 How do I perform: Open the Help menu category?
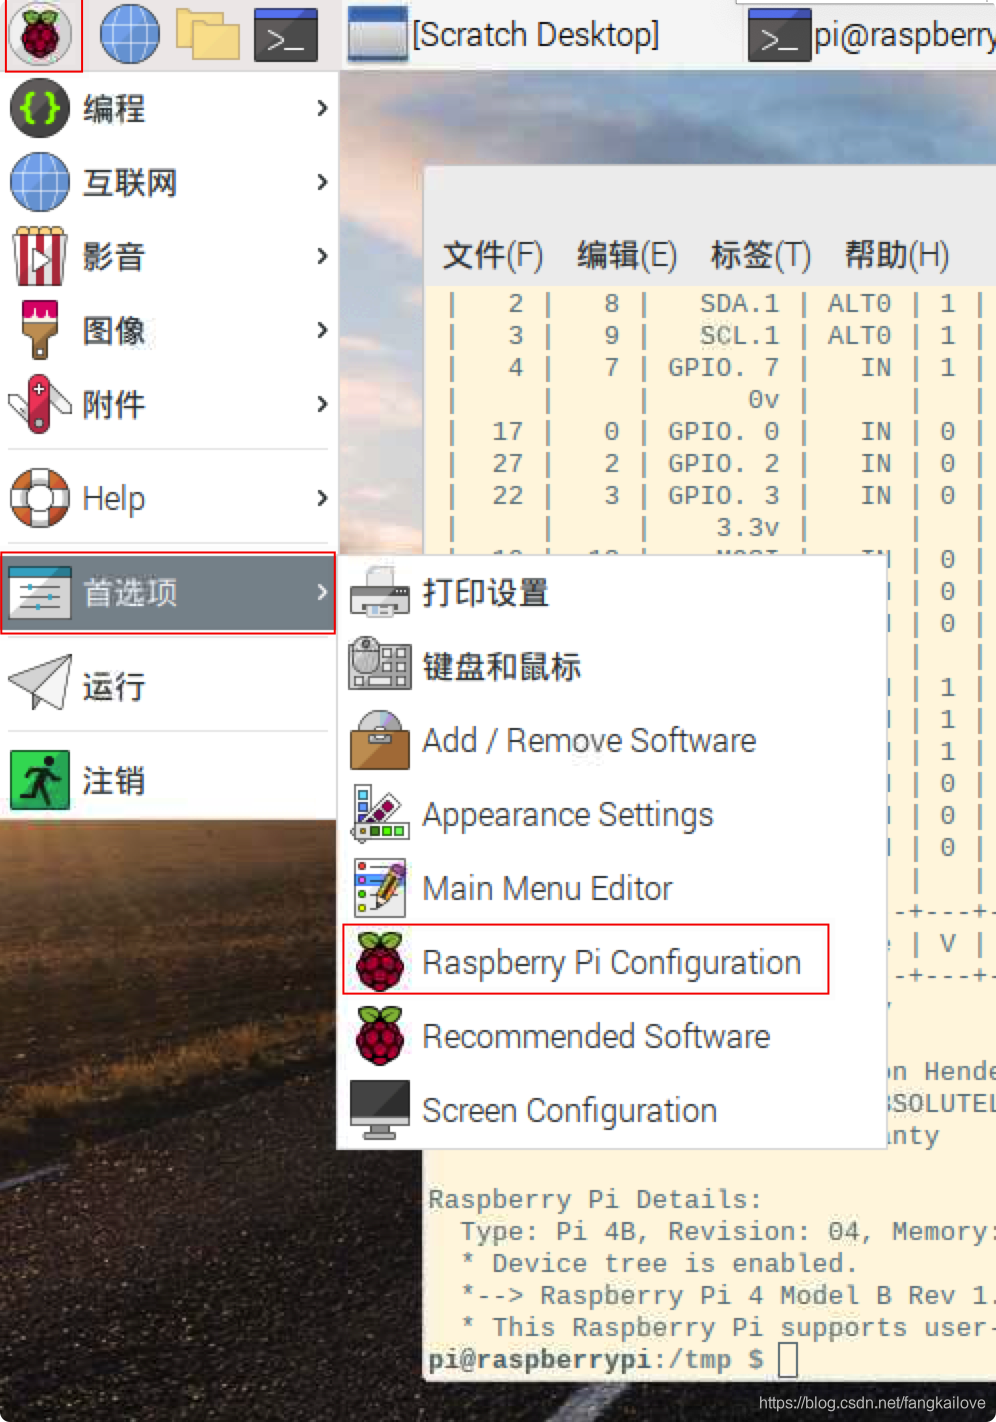(169, 498)
